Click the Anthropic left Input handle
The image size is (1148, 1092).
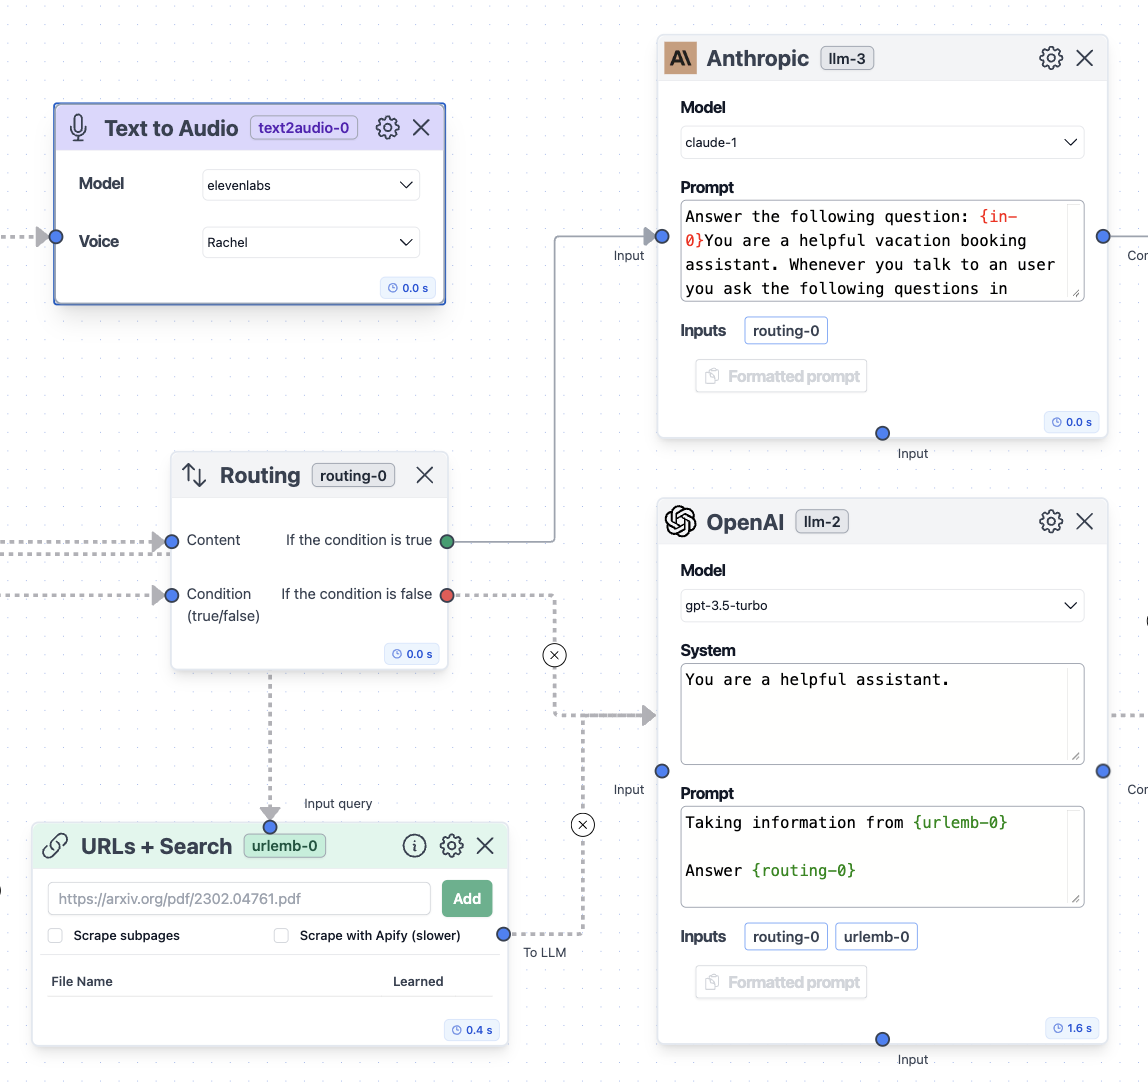tap(662, 236)
